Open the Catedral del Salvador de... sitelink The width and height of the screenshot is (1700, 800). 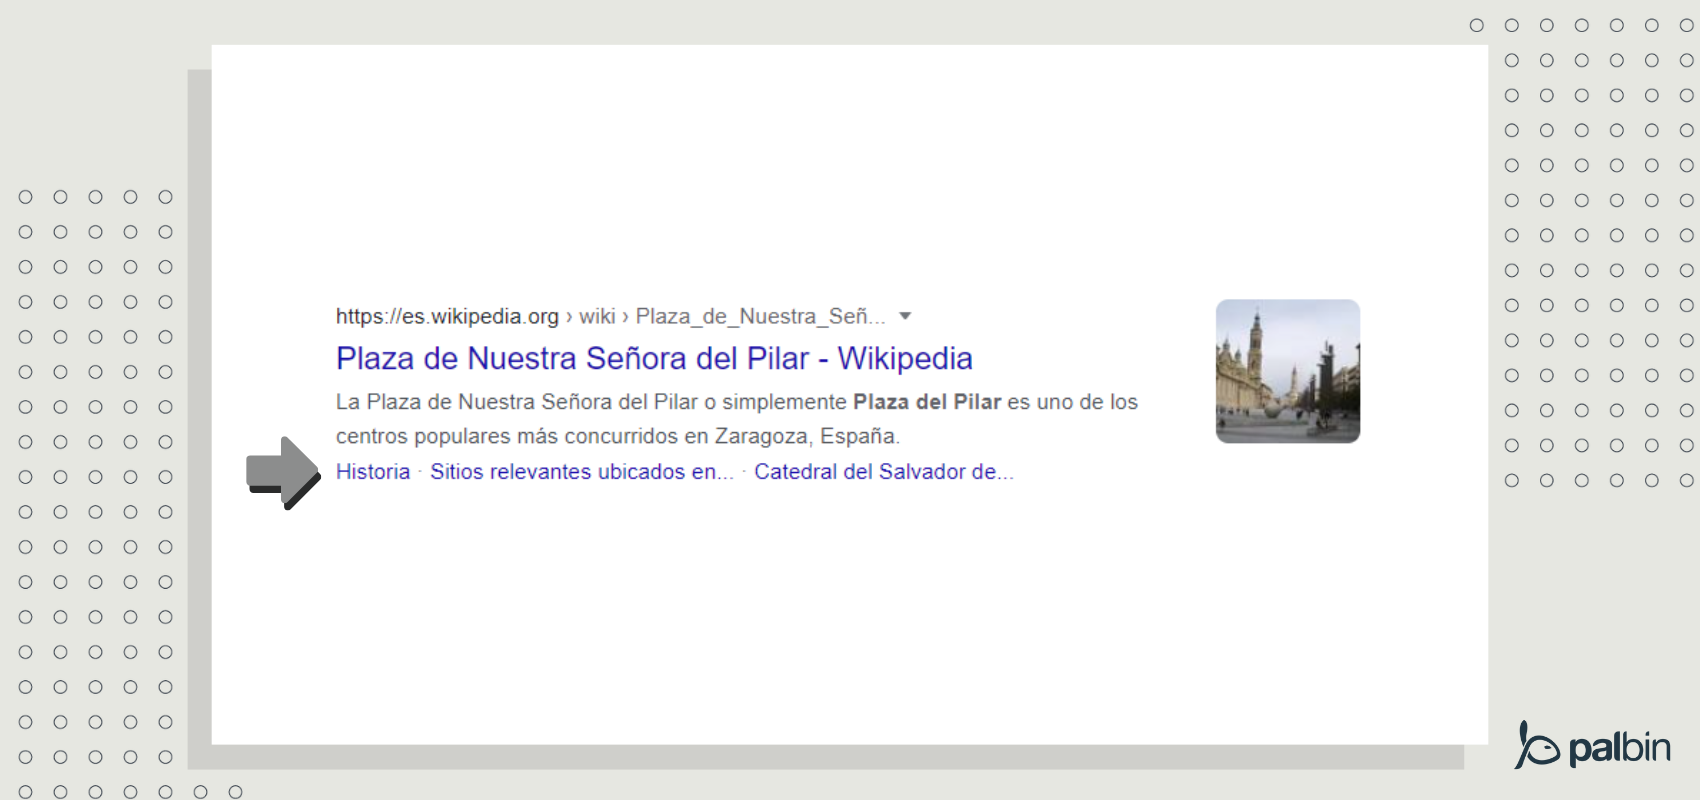[x=884, y=472]
